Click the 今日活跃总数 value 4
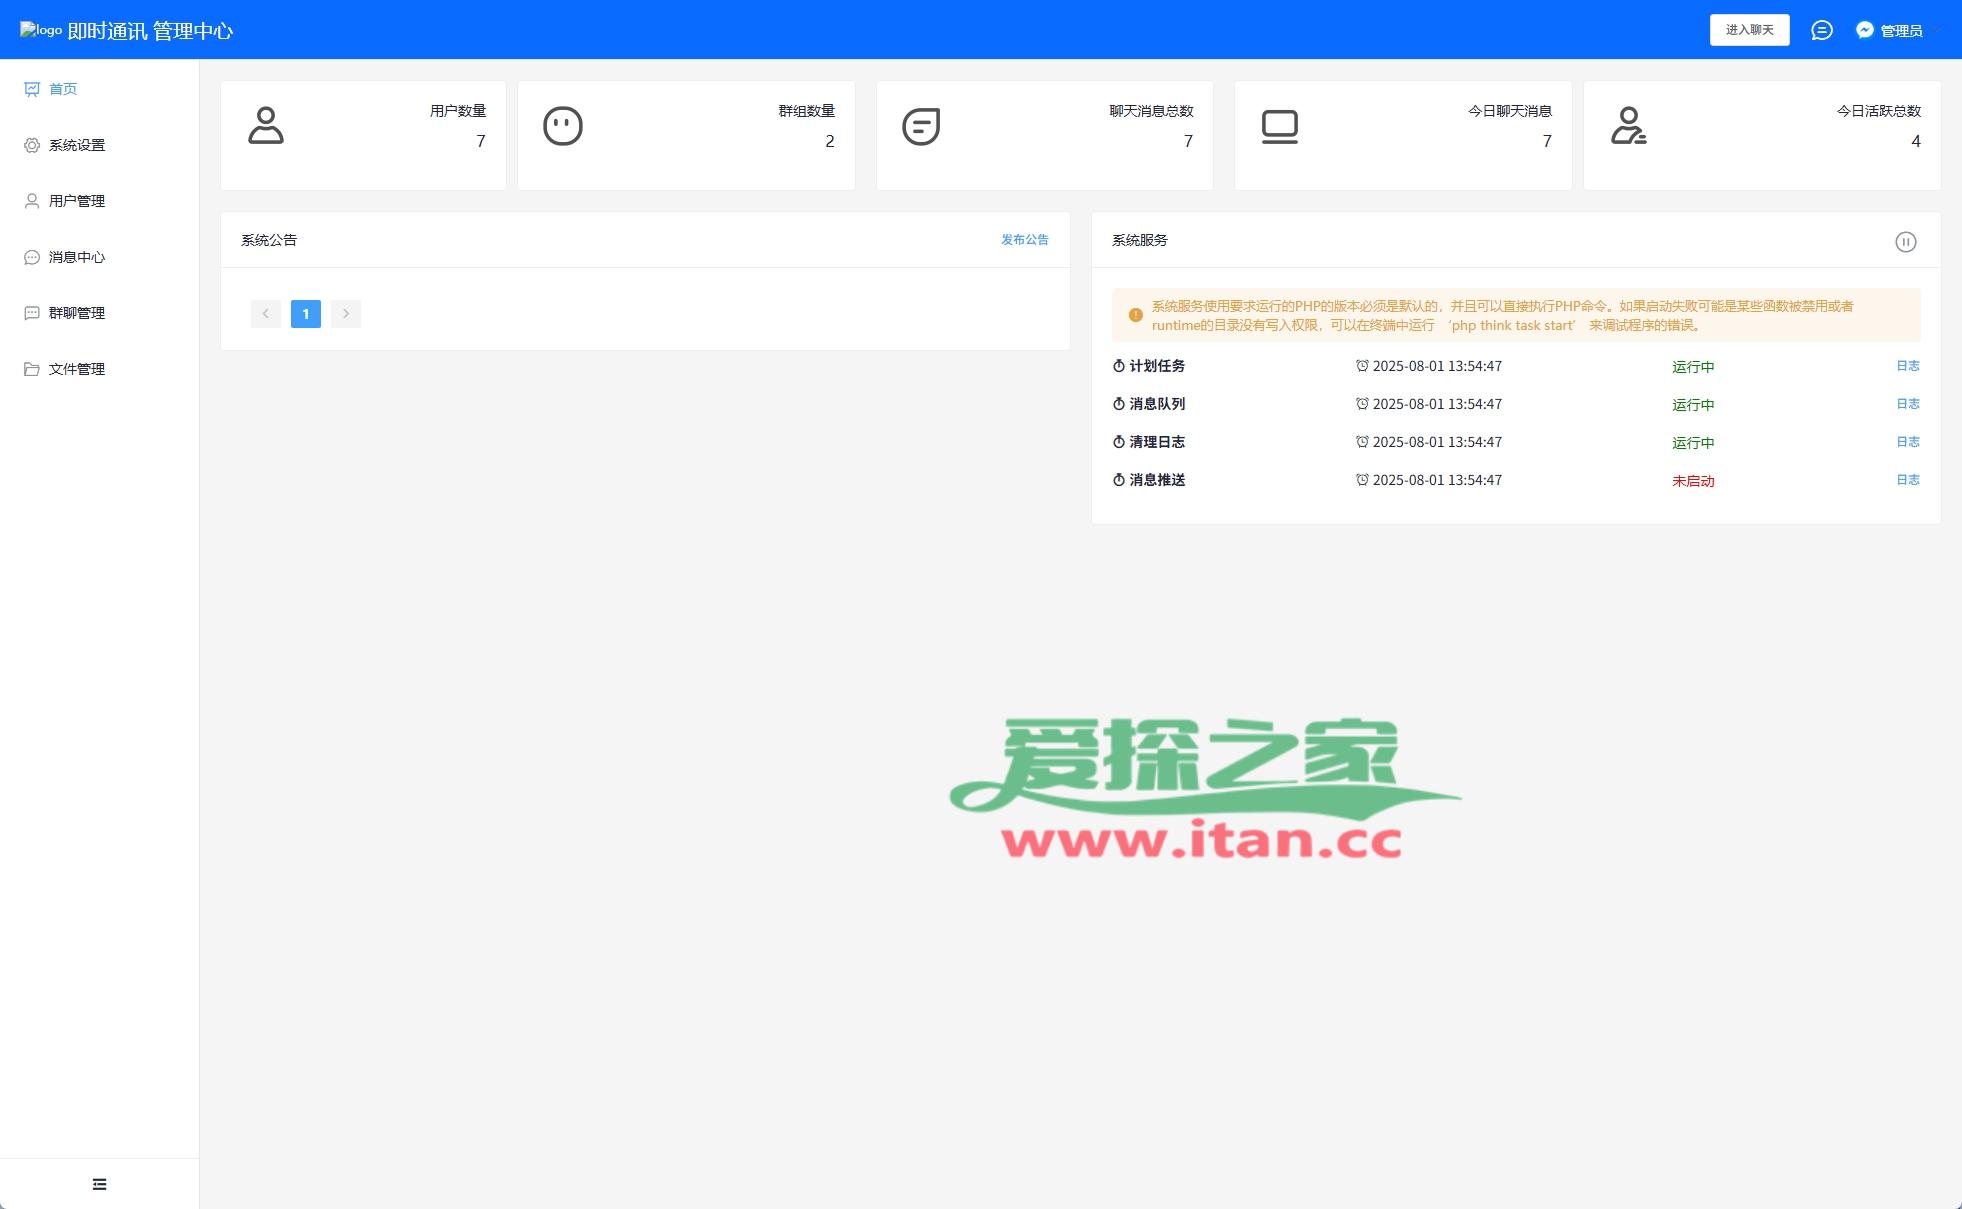The width and height of the screenshot is (1962, 1209). 1916,141
